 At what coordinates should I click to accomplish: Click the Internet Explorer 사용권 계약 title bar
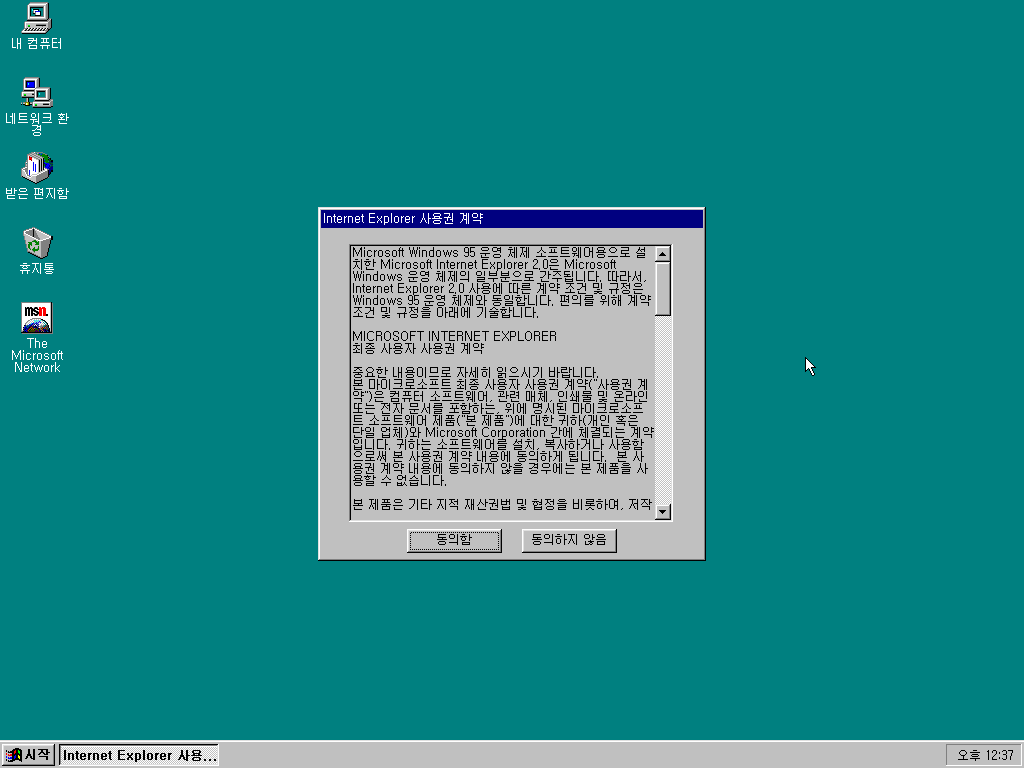click(512, 219)
